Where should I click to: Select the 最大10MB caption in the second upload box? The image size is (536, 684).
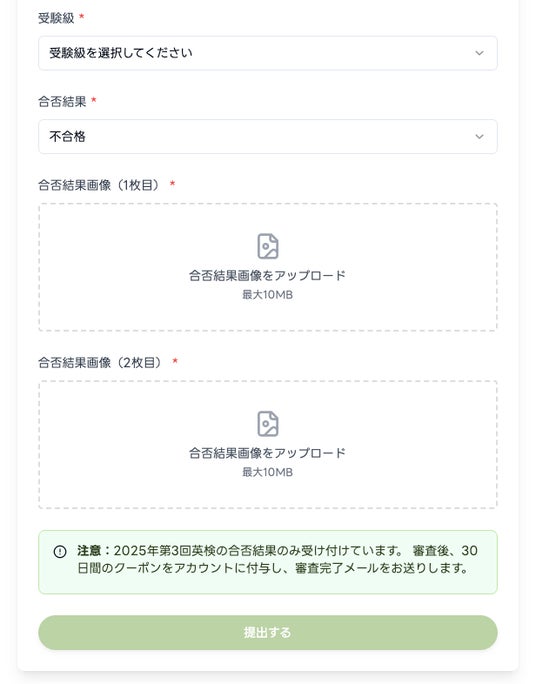pyautogui.click(x=267, y=472)
